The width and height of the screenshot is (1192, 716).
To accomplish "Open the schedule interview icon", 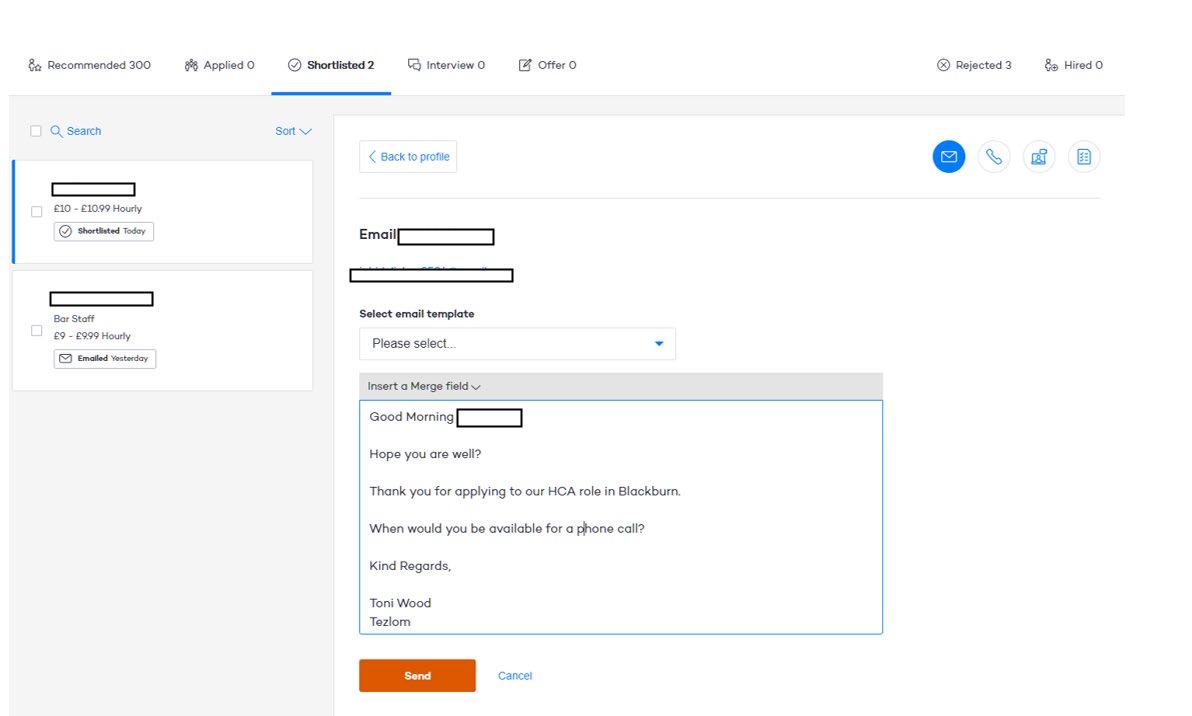I will click(x=1039, y=157).
